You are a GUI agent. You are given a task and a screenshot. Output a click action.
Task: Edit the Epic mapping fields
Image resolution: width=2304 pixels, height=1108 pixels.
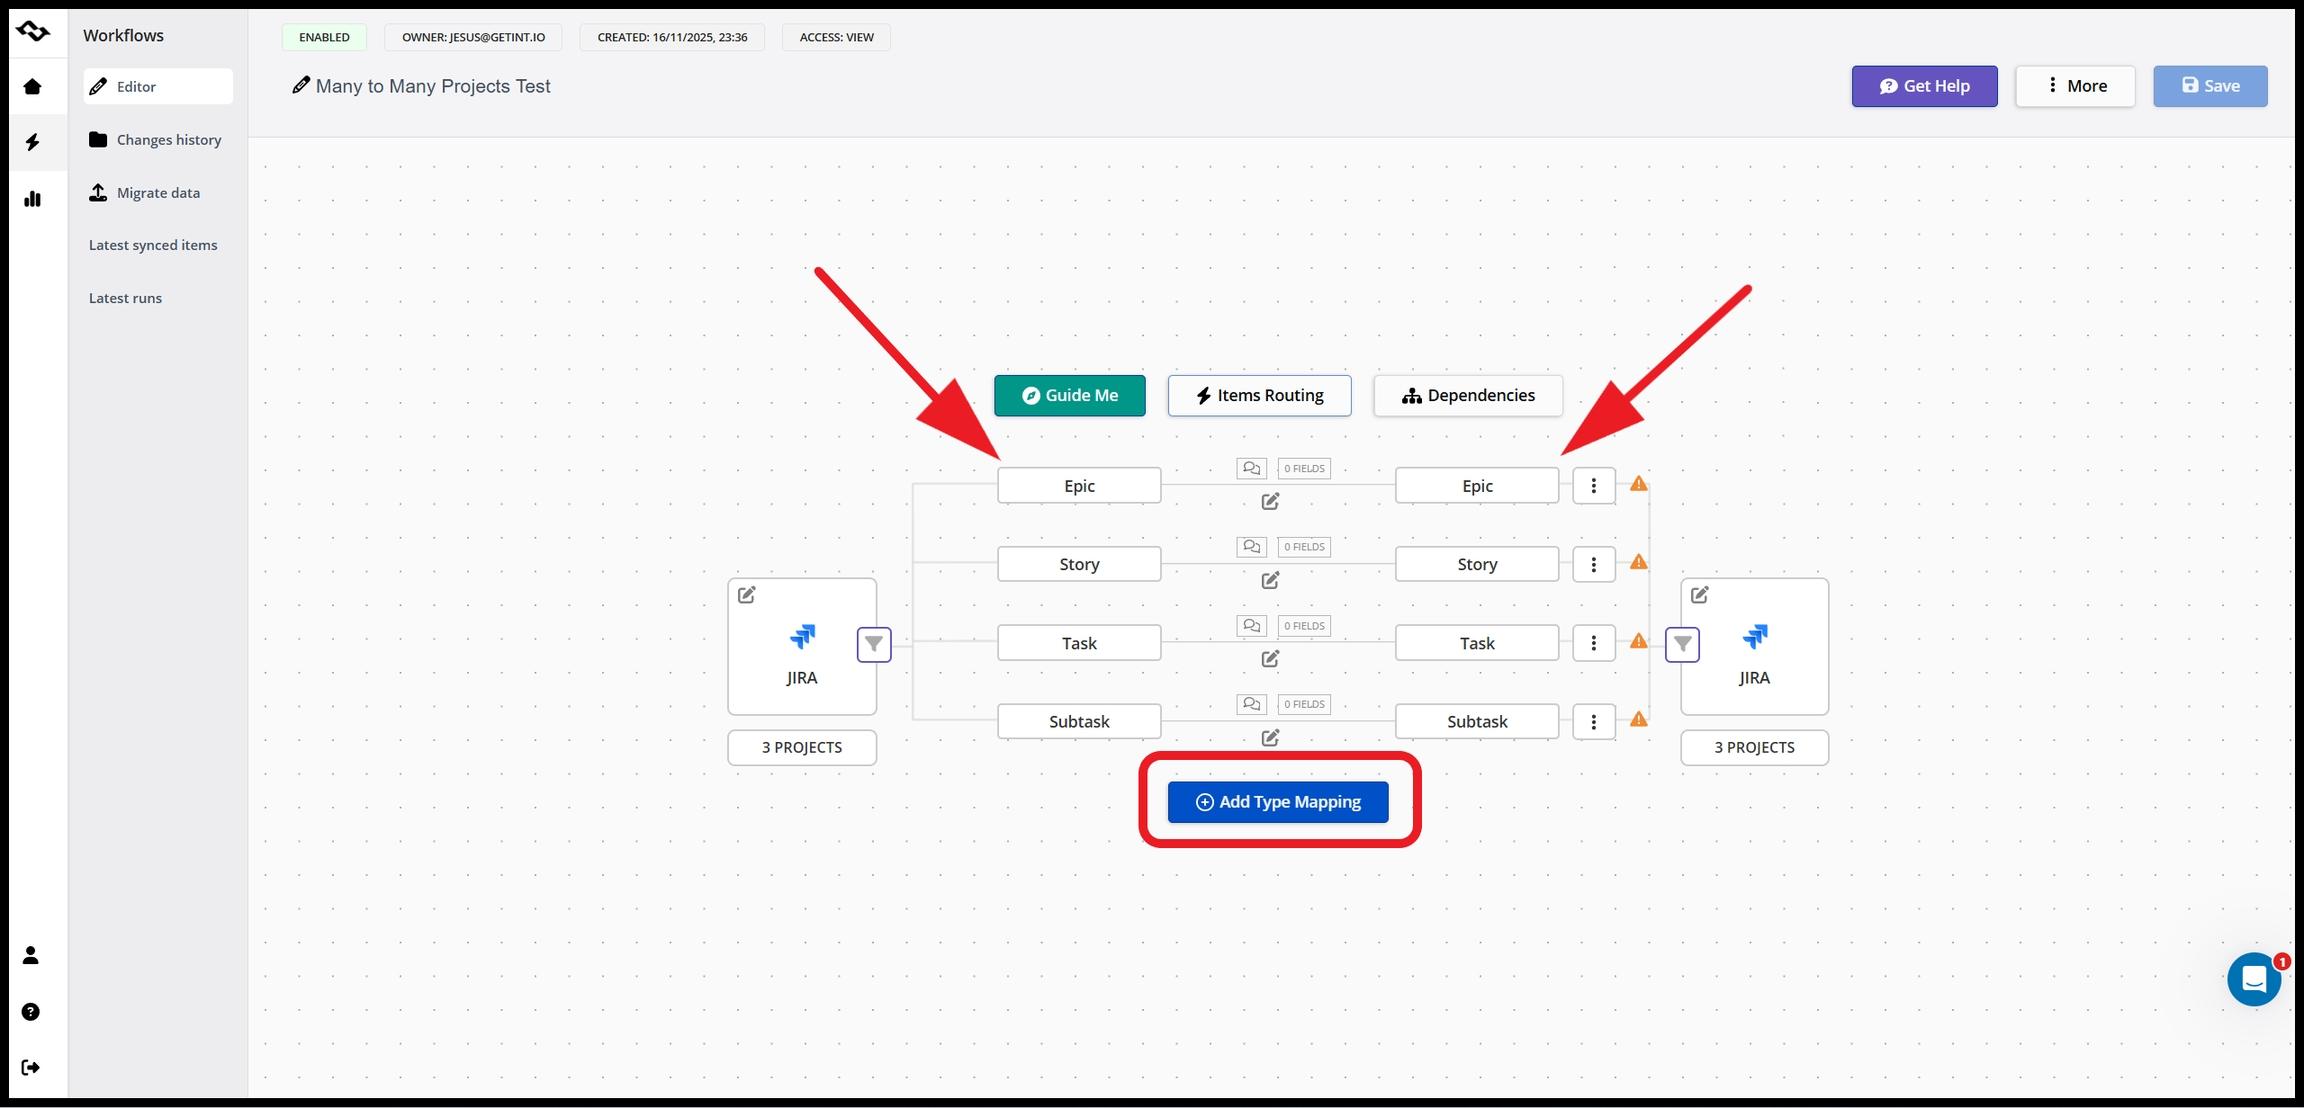click(1270, 501)
